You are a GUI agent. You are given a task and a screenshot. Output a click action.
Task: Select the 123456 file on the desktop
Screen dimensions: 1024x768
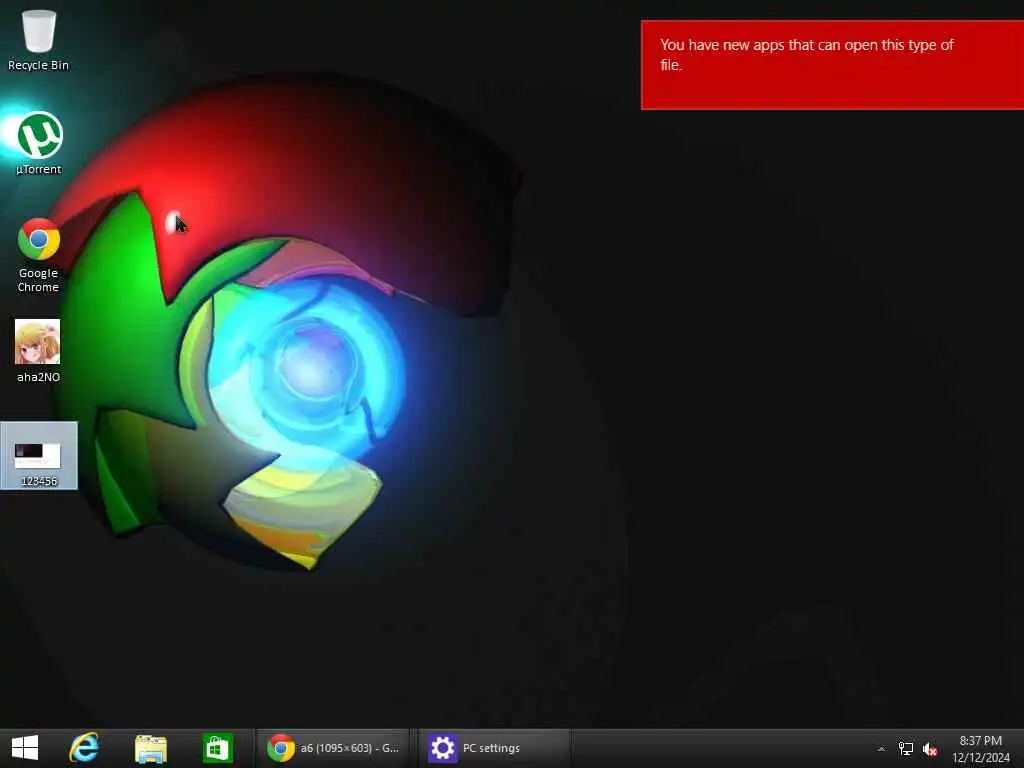39,455
